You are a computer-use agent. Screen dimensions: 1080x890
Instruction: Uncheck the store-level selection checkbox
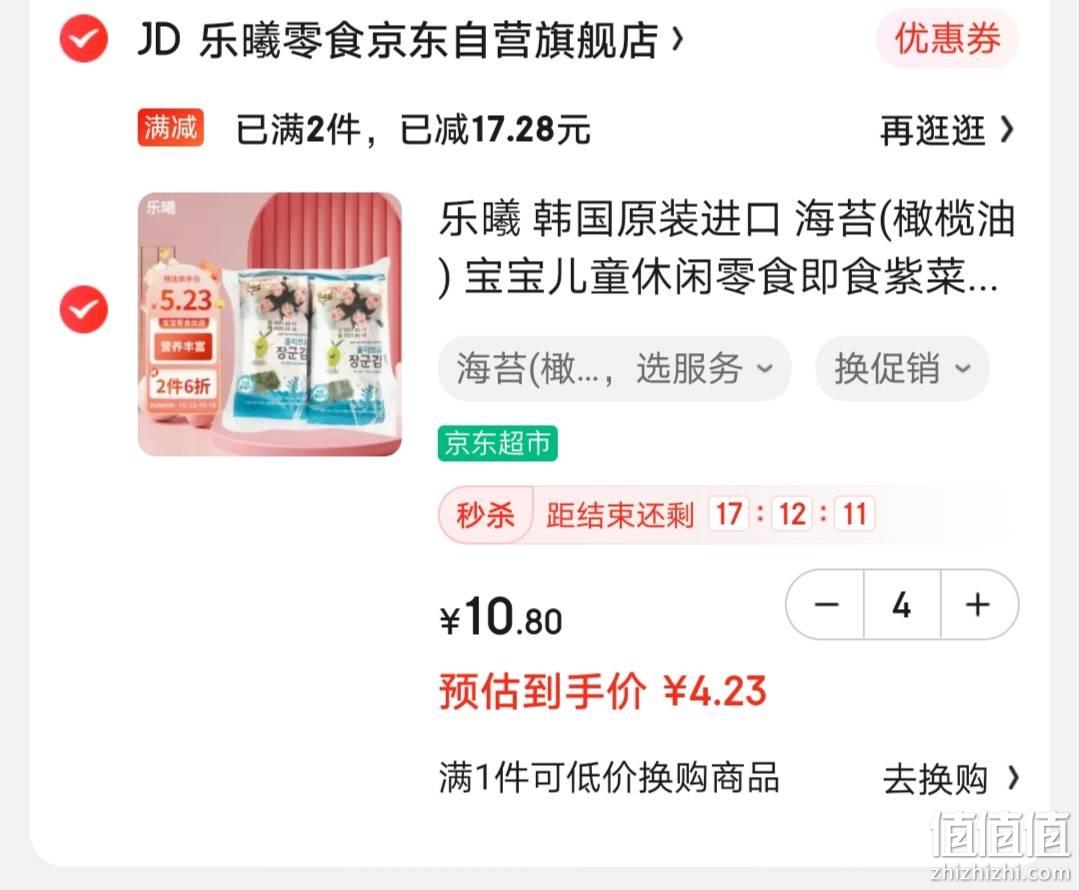(x=83, y=39)
